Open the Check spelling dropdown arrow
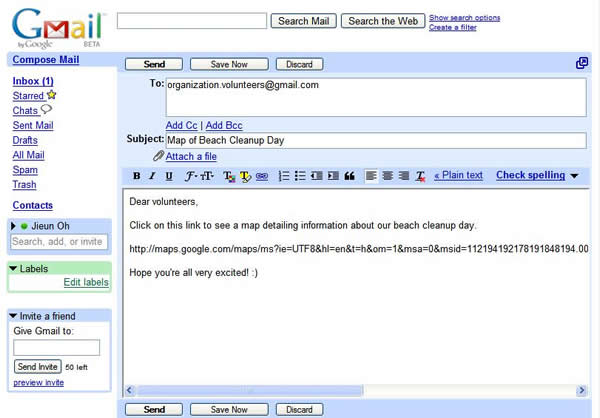Image resolution: width=600 pixels, height=418 pixels. tap(574, 176)
